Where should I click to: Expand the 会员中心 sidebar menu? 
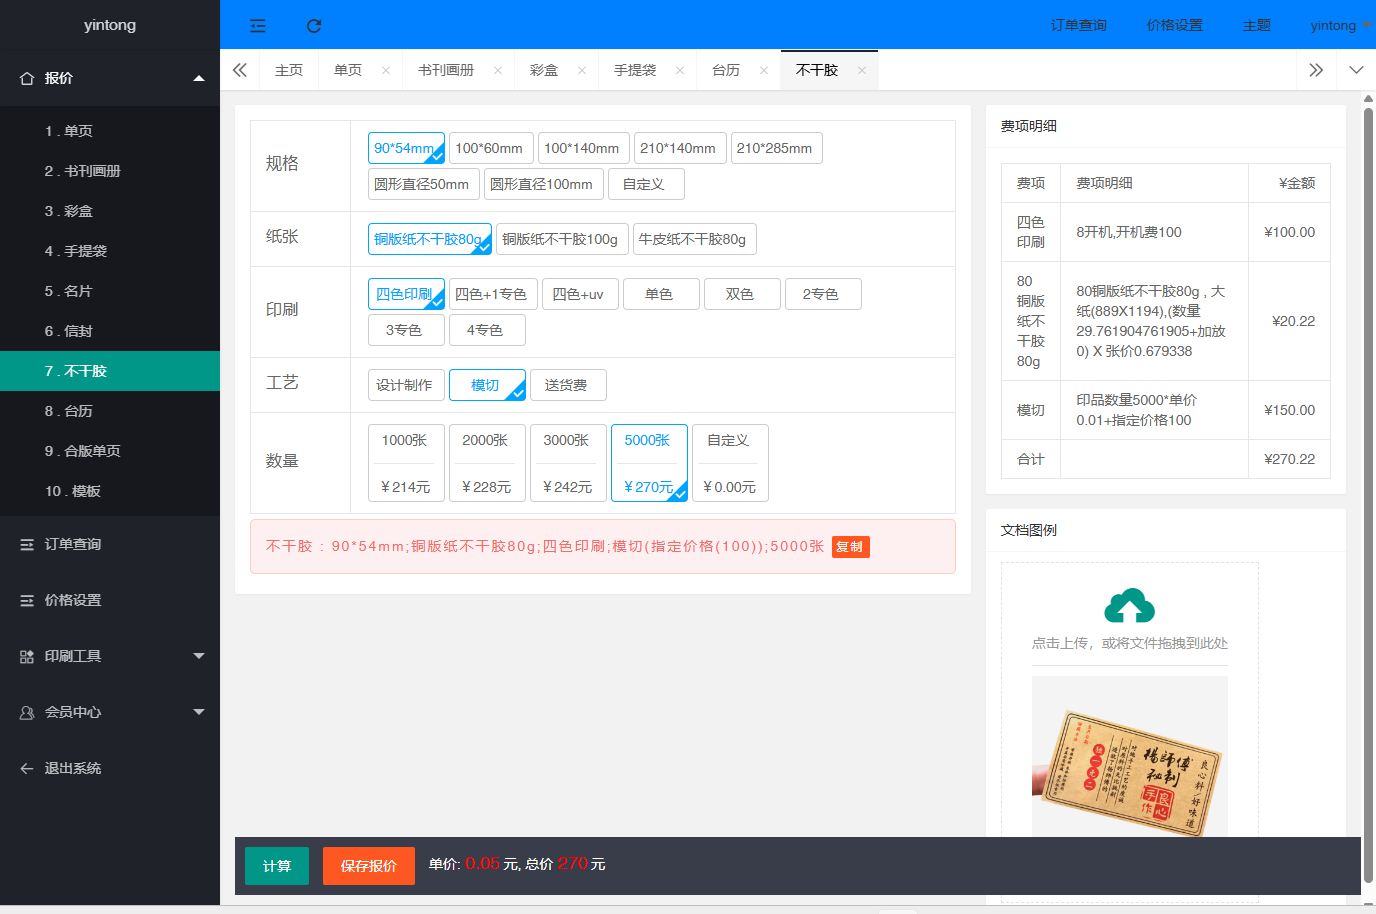point(199,712)
